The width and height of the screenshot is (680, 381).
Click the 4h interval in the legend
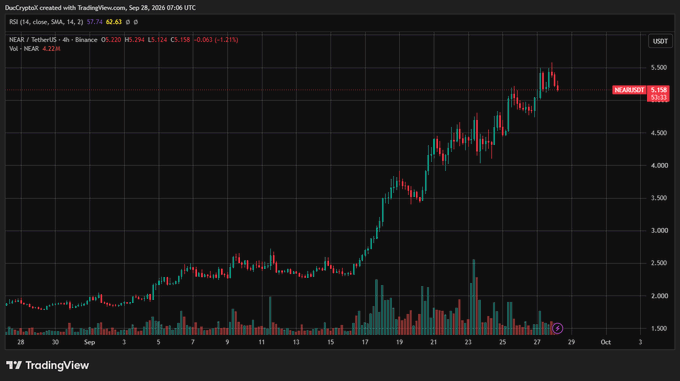66,39
